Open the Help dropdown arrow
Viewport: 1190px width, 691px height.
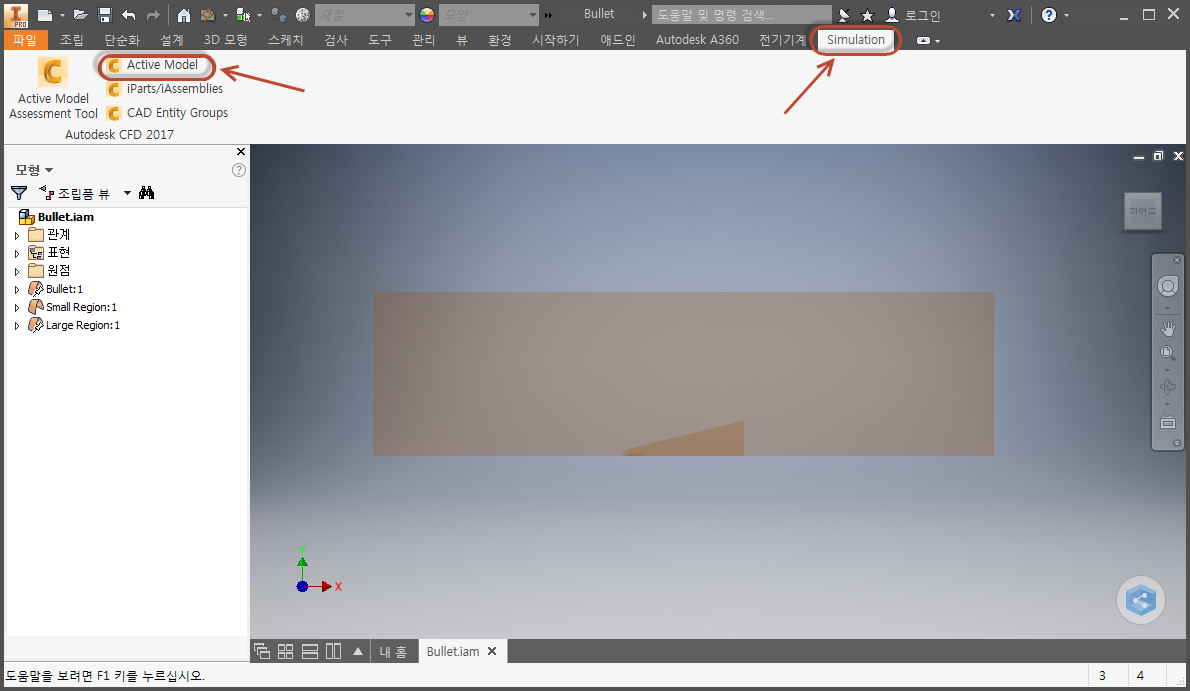click(1066, 15)
